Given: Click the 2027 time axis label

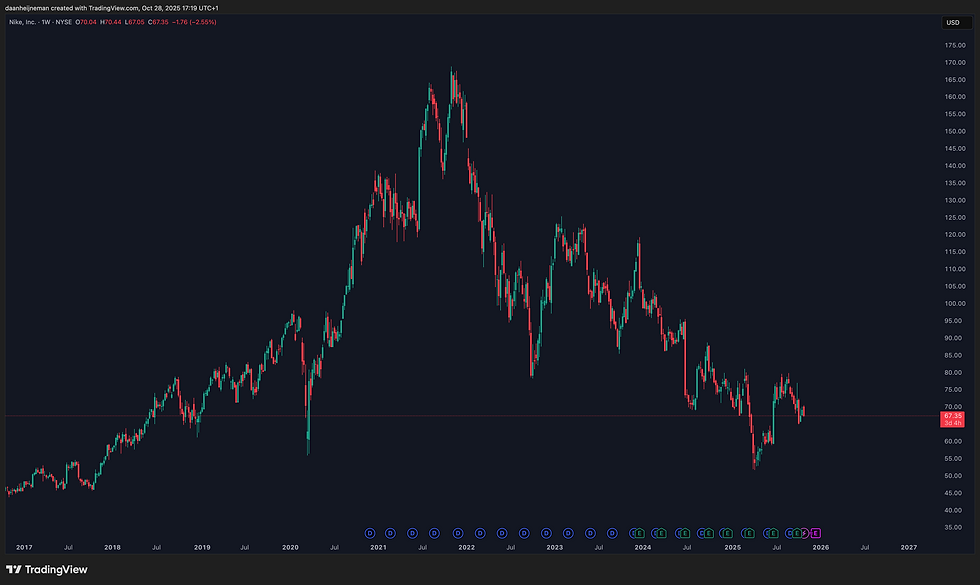Looking at the screenshot, I should point(909,548).
